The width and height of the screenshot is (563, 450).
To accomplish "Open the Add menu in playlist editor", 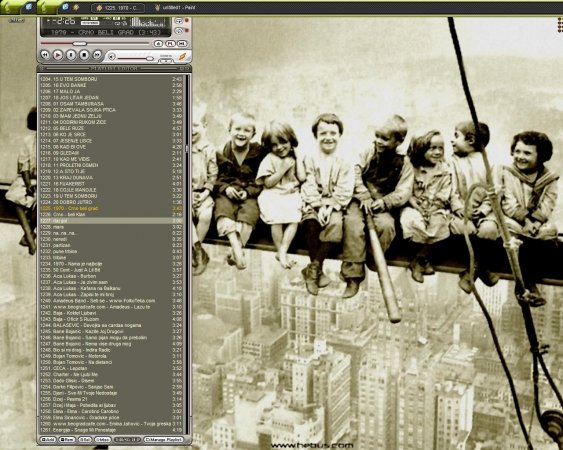I will click(48, 439).
